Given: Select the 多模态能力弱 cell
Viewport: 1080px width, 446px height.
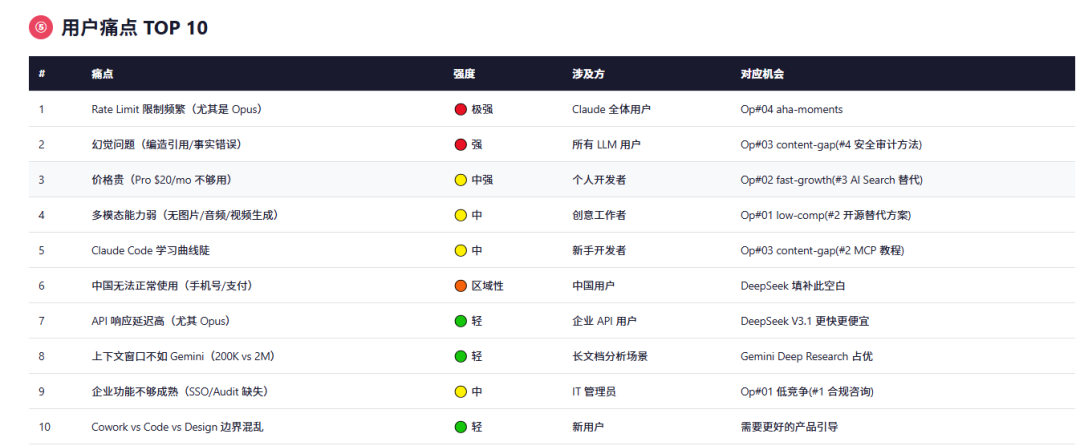Looking at the screenshot, I should click(x=185, y=215).
